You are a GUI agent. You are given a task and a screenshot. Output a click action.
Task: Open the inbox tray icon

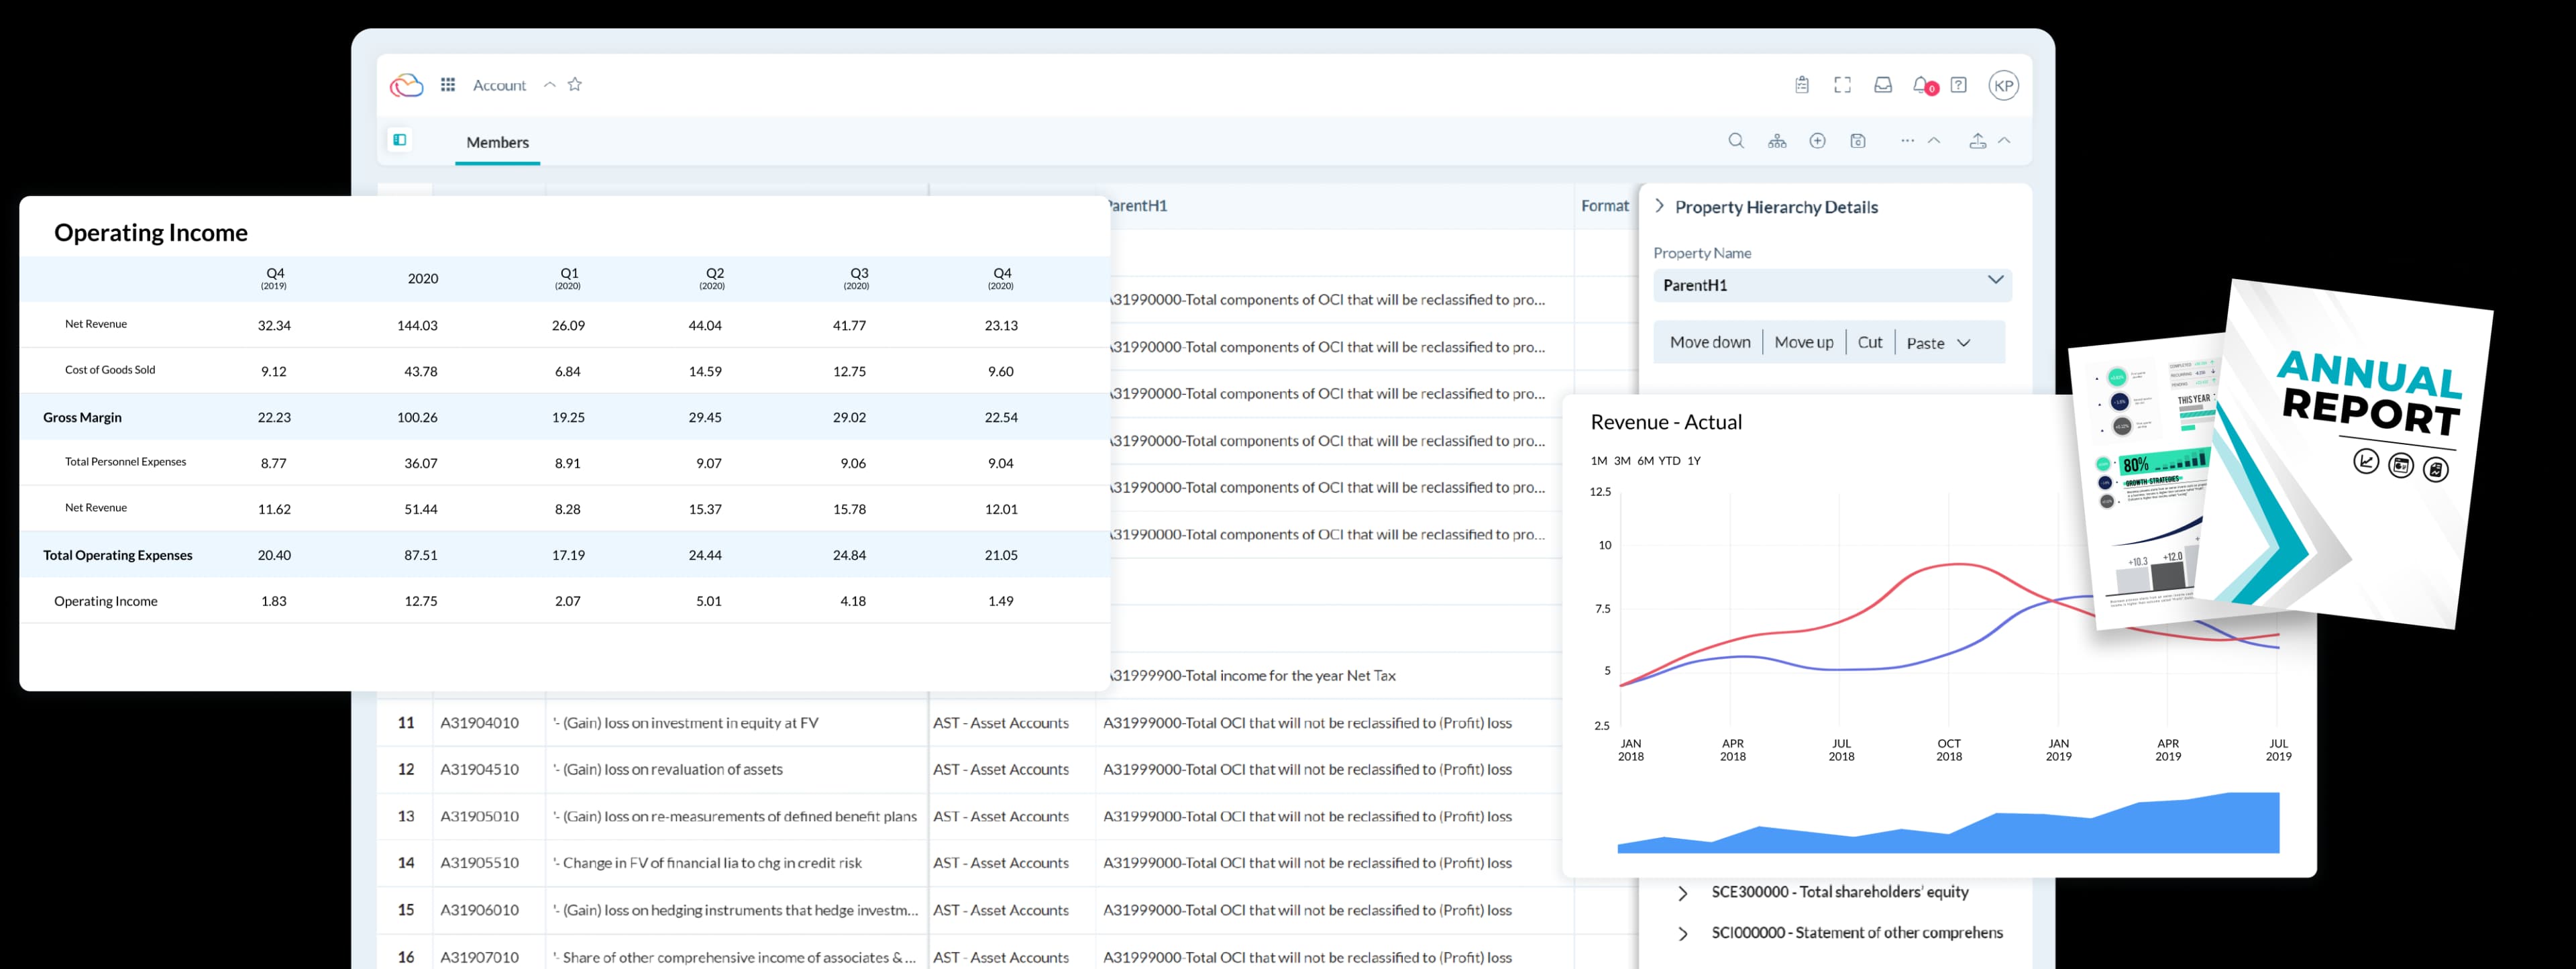1882,85
